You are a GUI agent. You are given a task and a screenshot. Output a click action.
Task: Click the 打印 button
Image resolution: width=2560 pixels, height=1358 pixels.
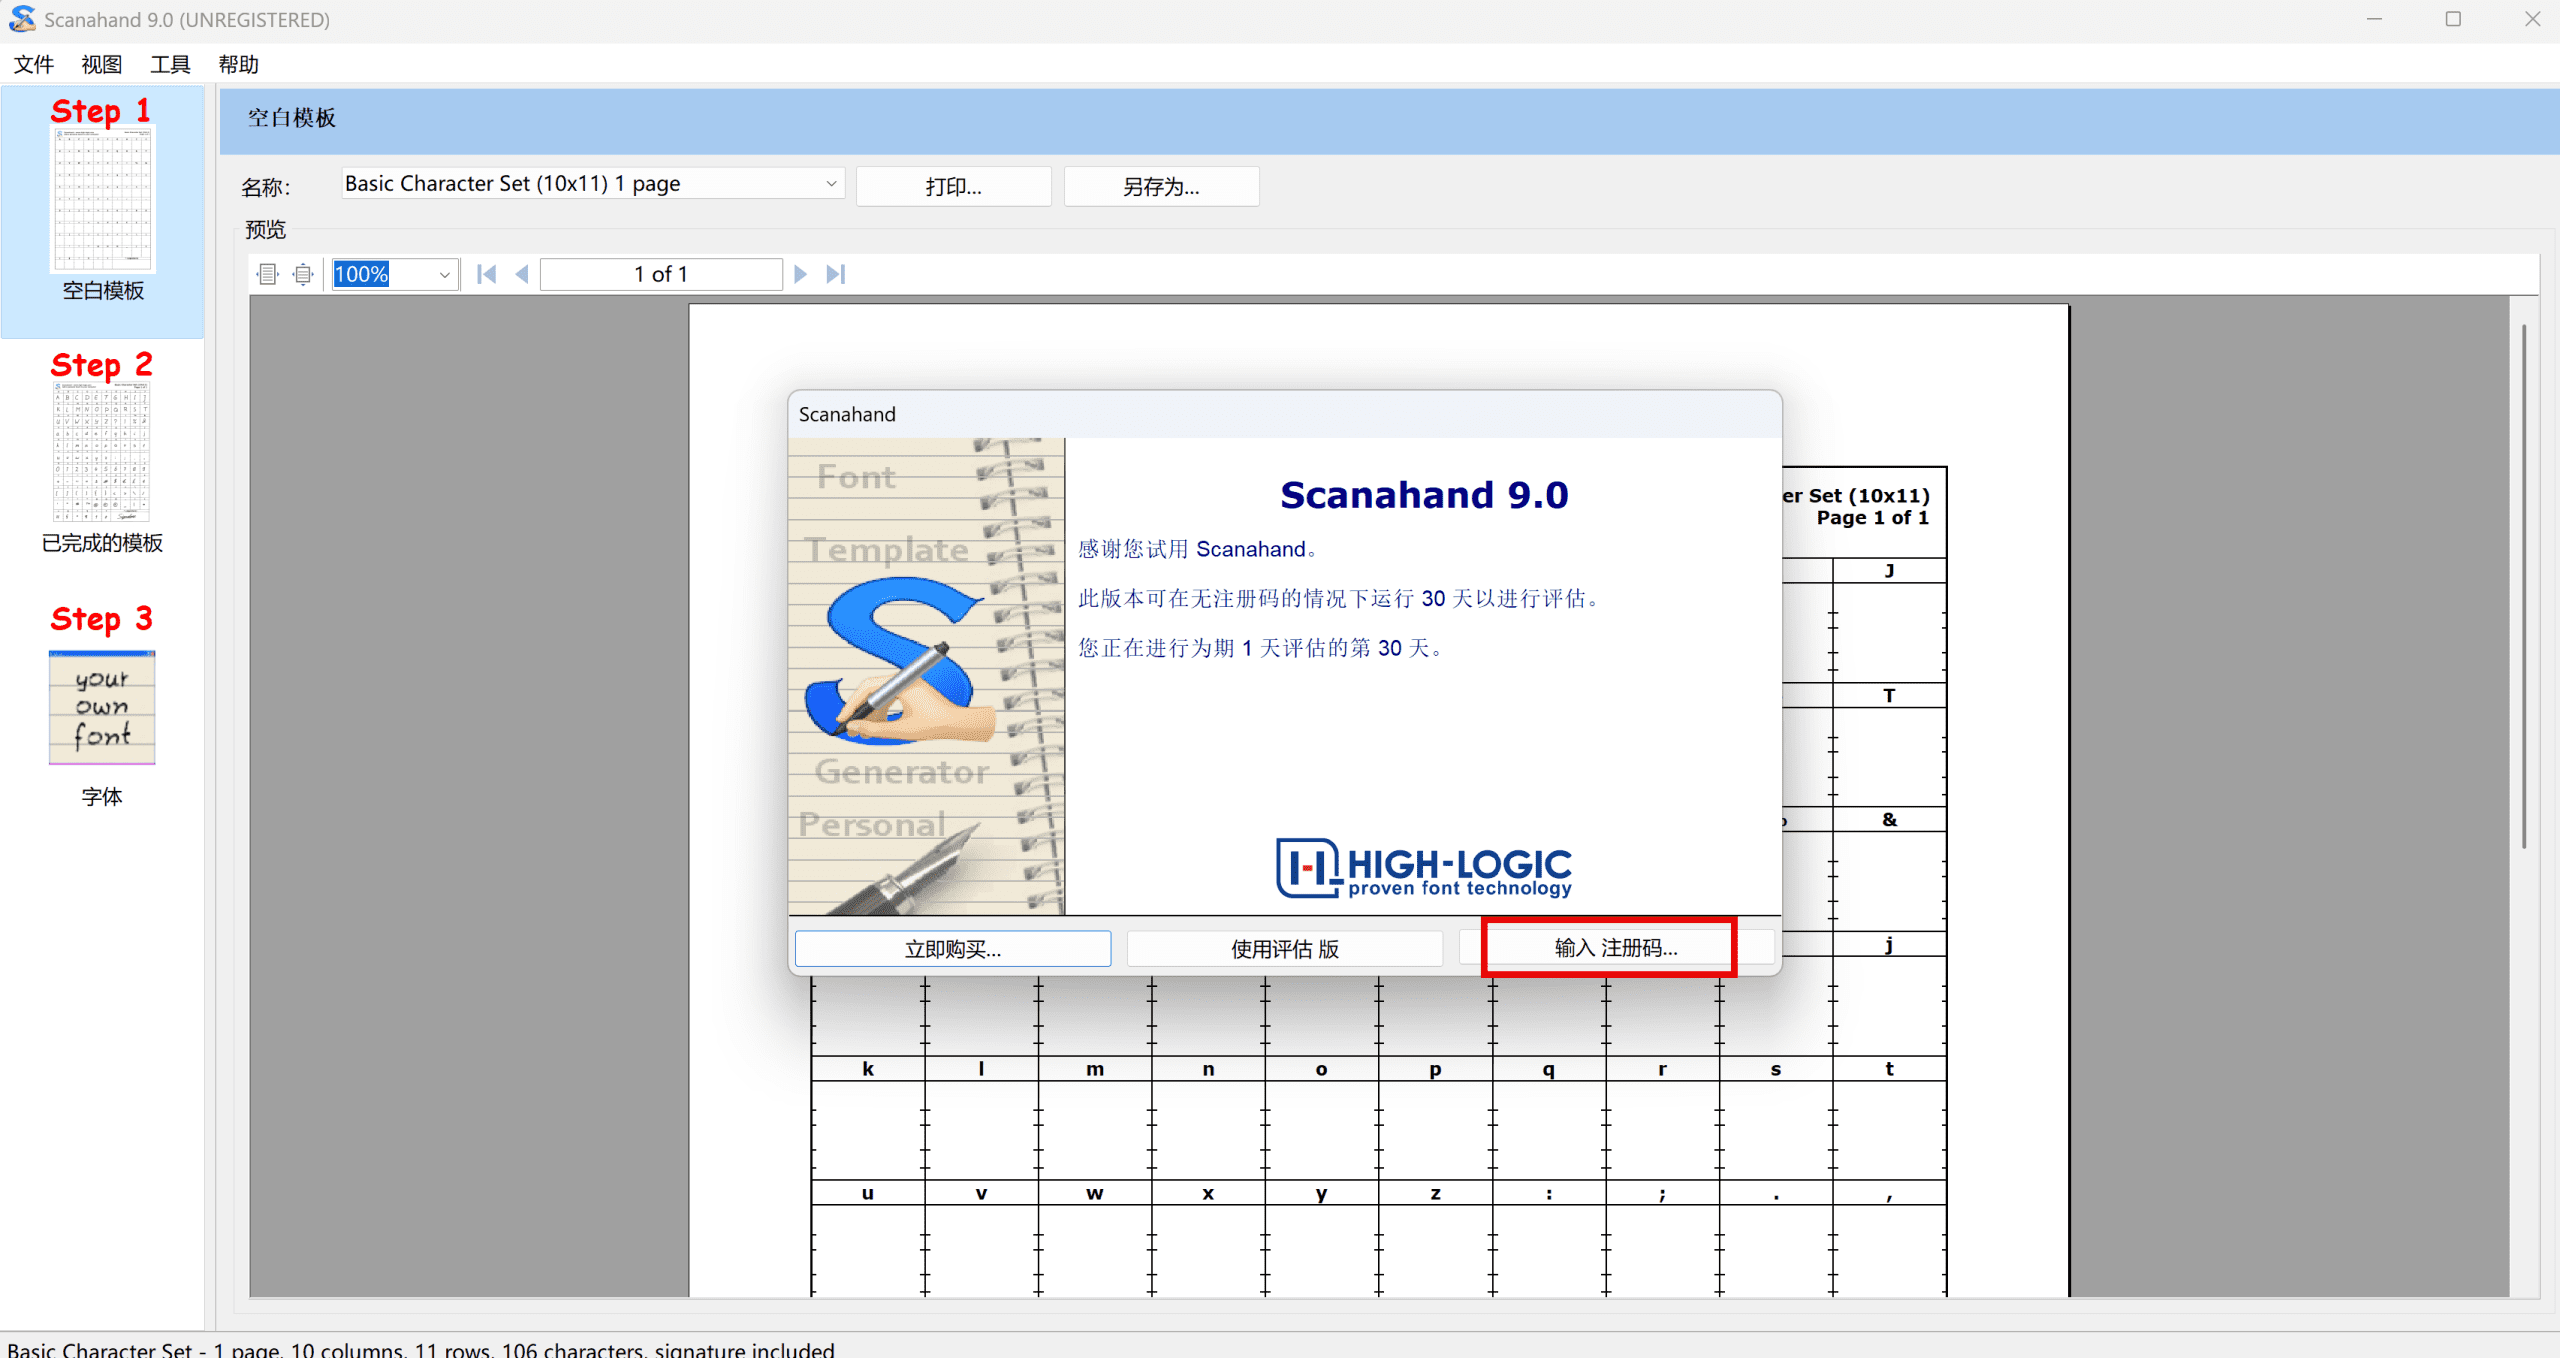coord(953,187)
